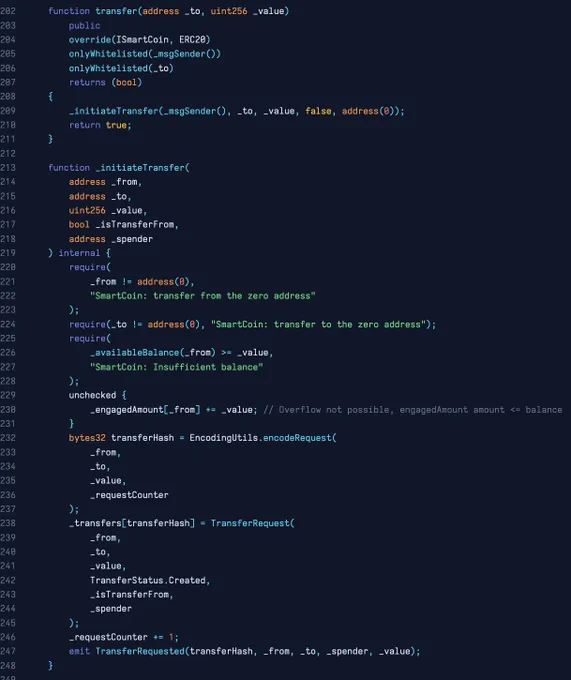Click '_from,' argument on line 233
The height and width of the screenshot is (680, 571).
105,453
